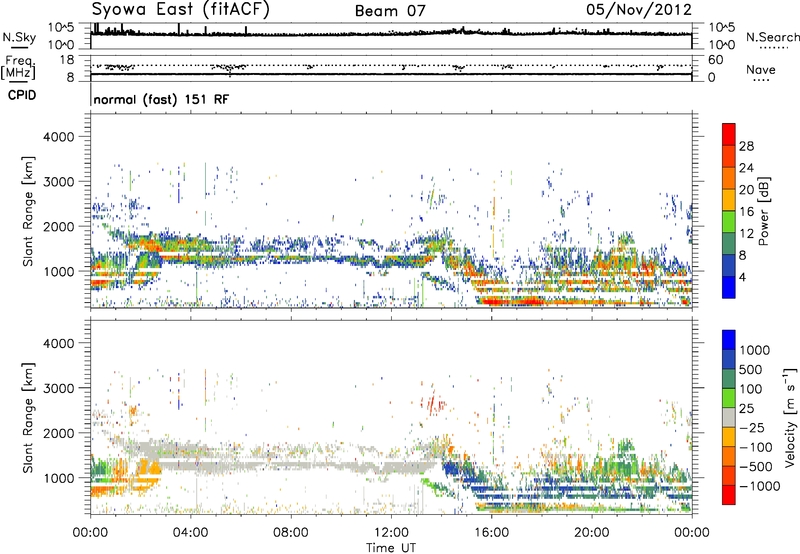Select "4000" tick of the power panel

pos(58,137)
